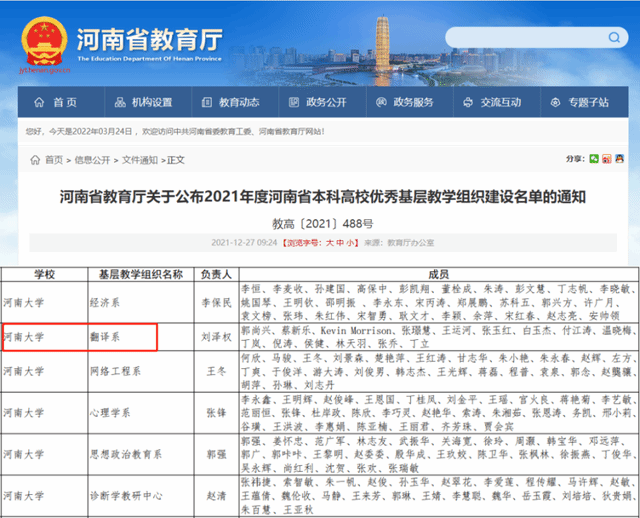The width and height of the screenshot is (640, 518).
Task: Click the members cell containing Kevin Morrison
Action: 439,337
